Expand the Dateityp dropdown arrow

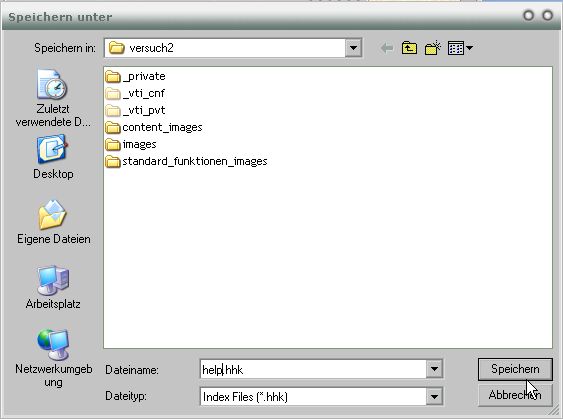(x=434, y=397)
